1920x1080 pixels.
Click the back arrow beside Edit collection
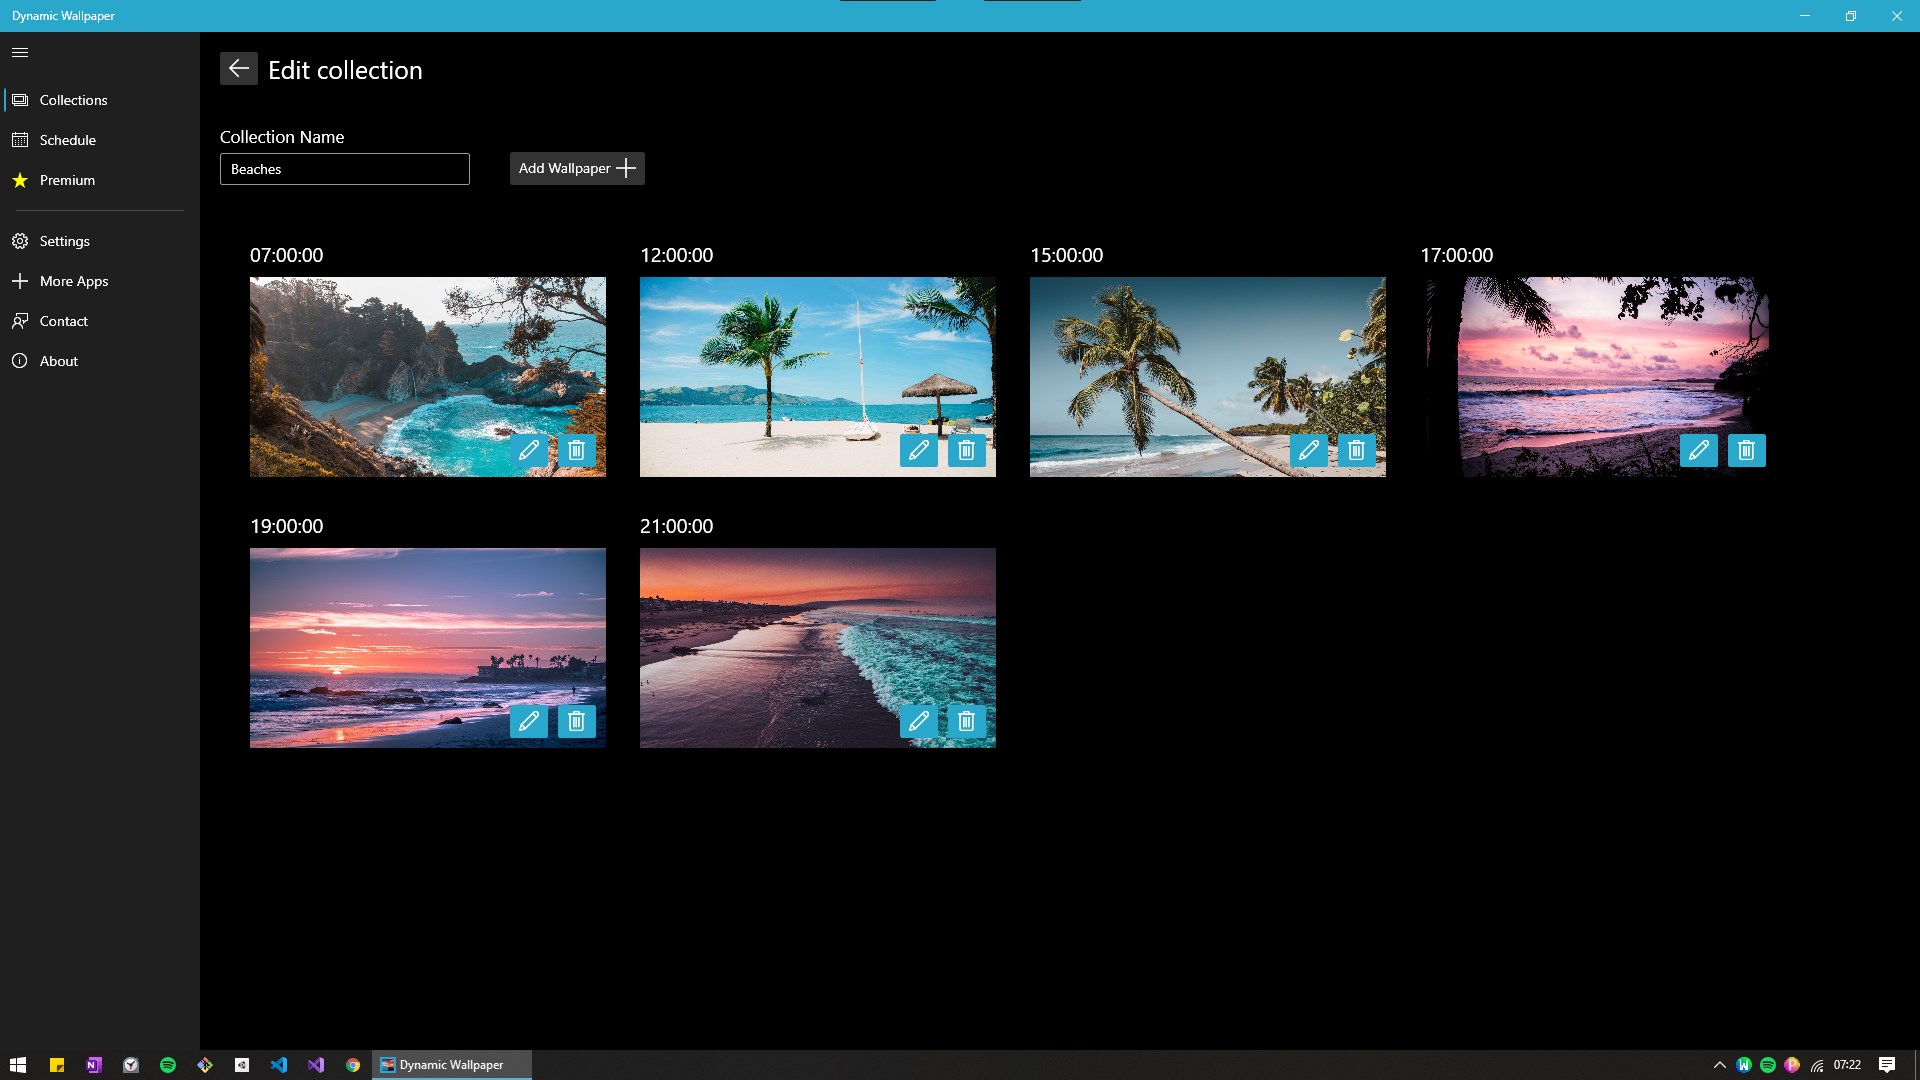(238, 68)
